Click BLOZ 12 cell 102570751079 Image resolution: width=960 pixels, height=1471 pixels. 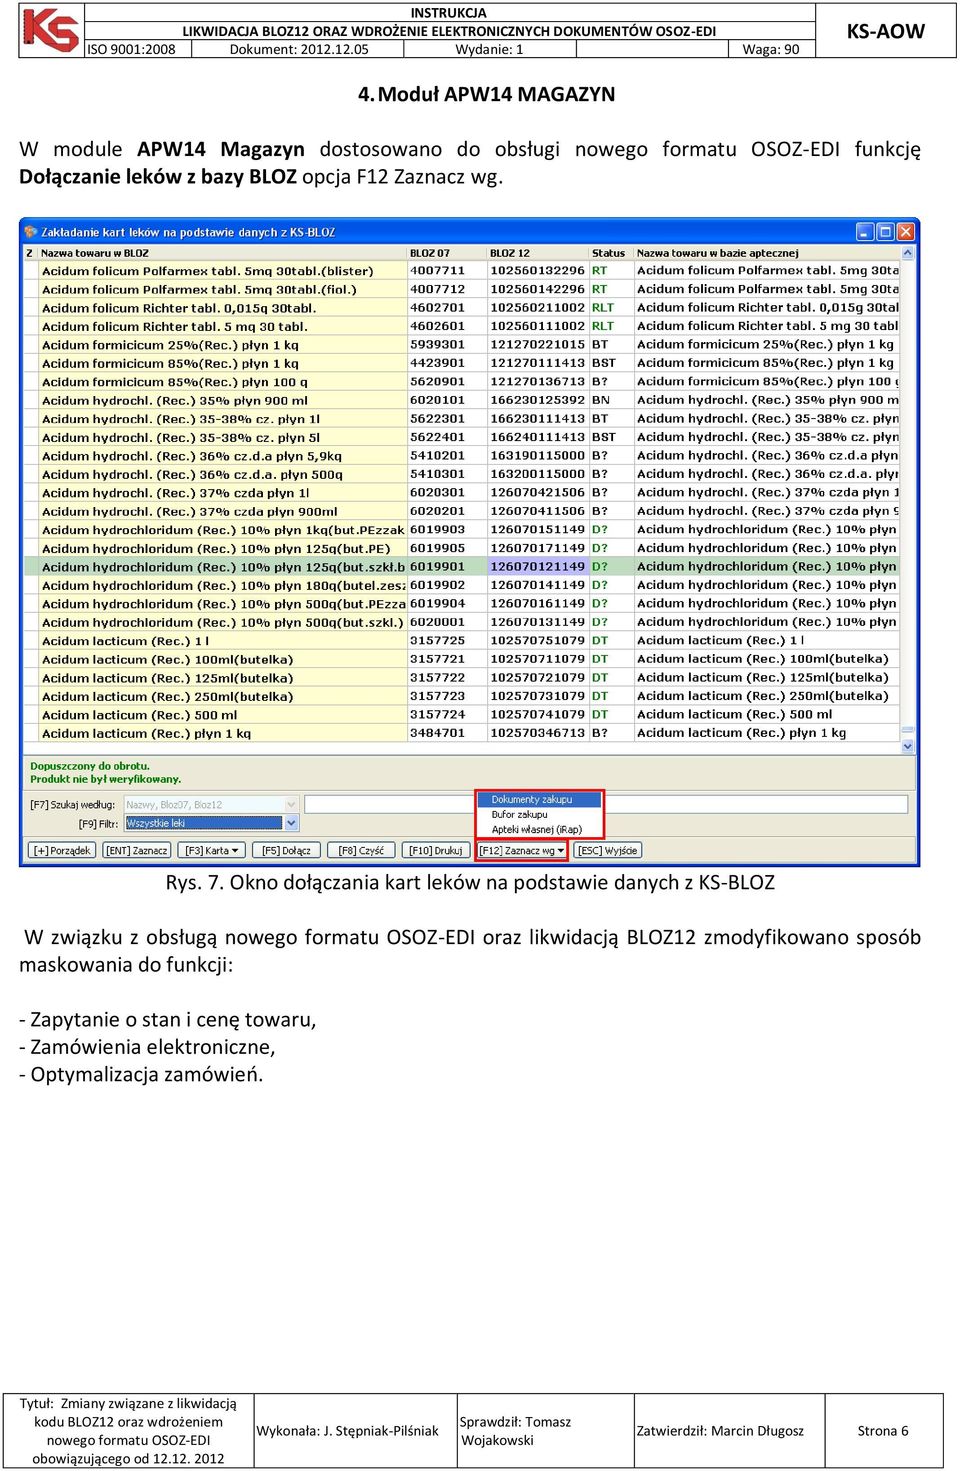537,641
